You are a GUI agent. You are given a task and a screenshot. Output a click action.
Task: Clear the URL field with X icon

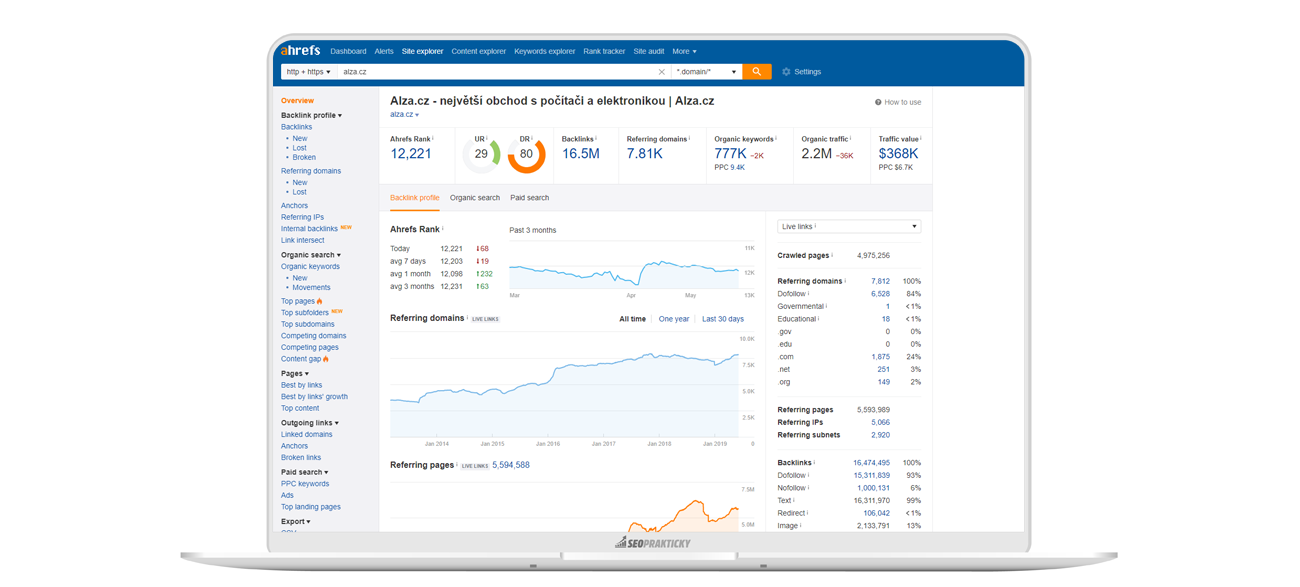pos(661,72)
